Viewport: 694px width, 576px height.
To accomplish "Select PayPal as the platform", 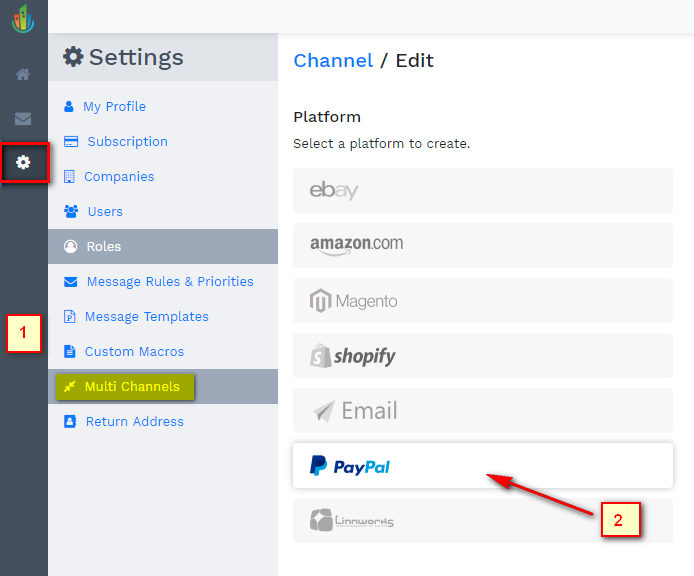I will point(482,466).
